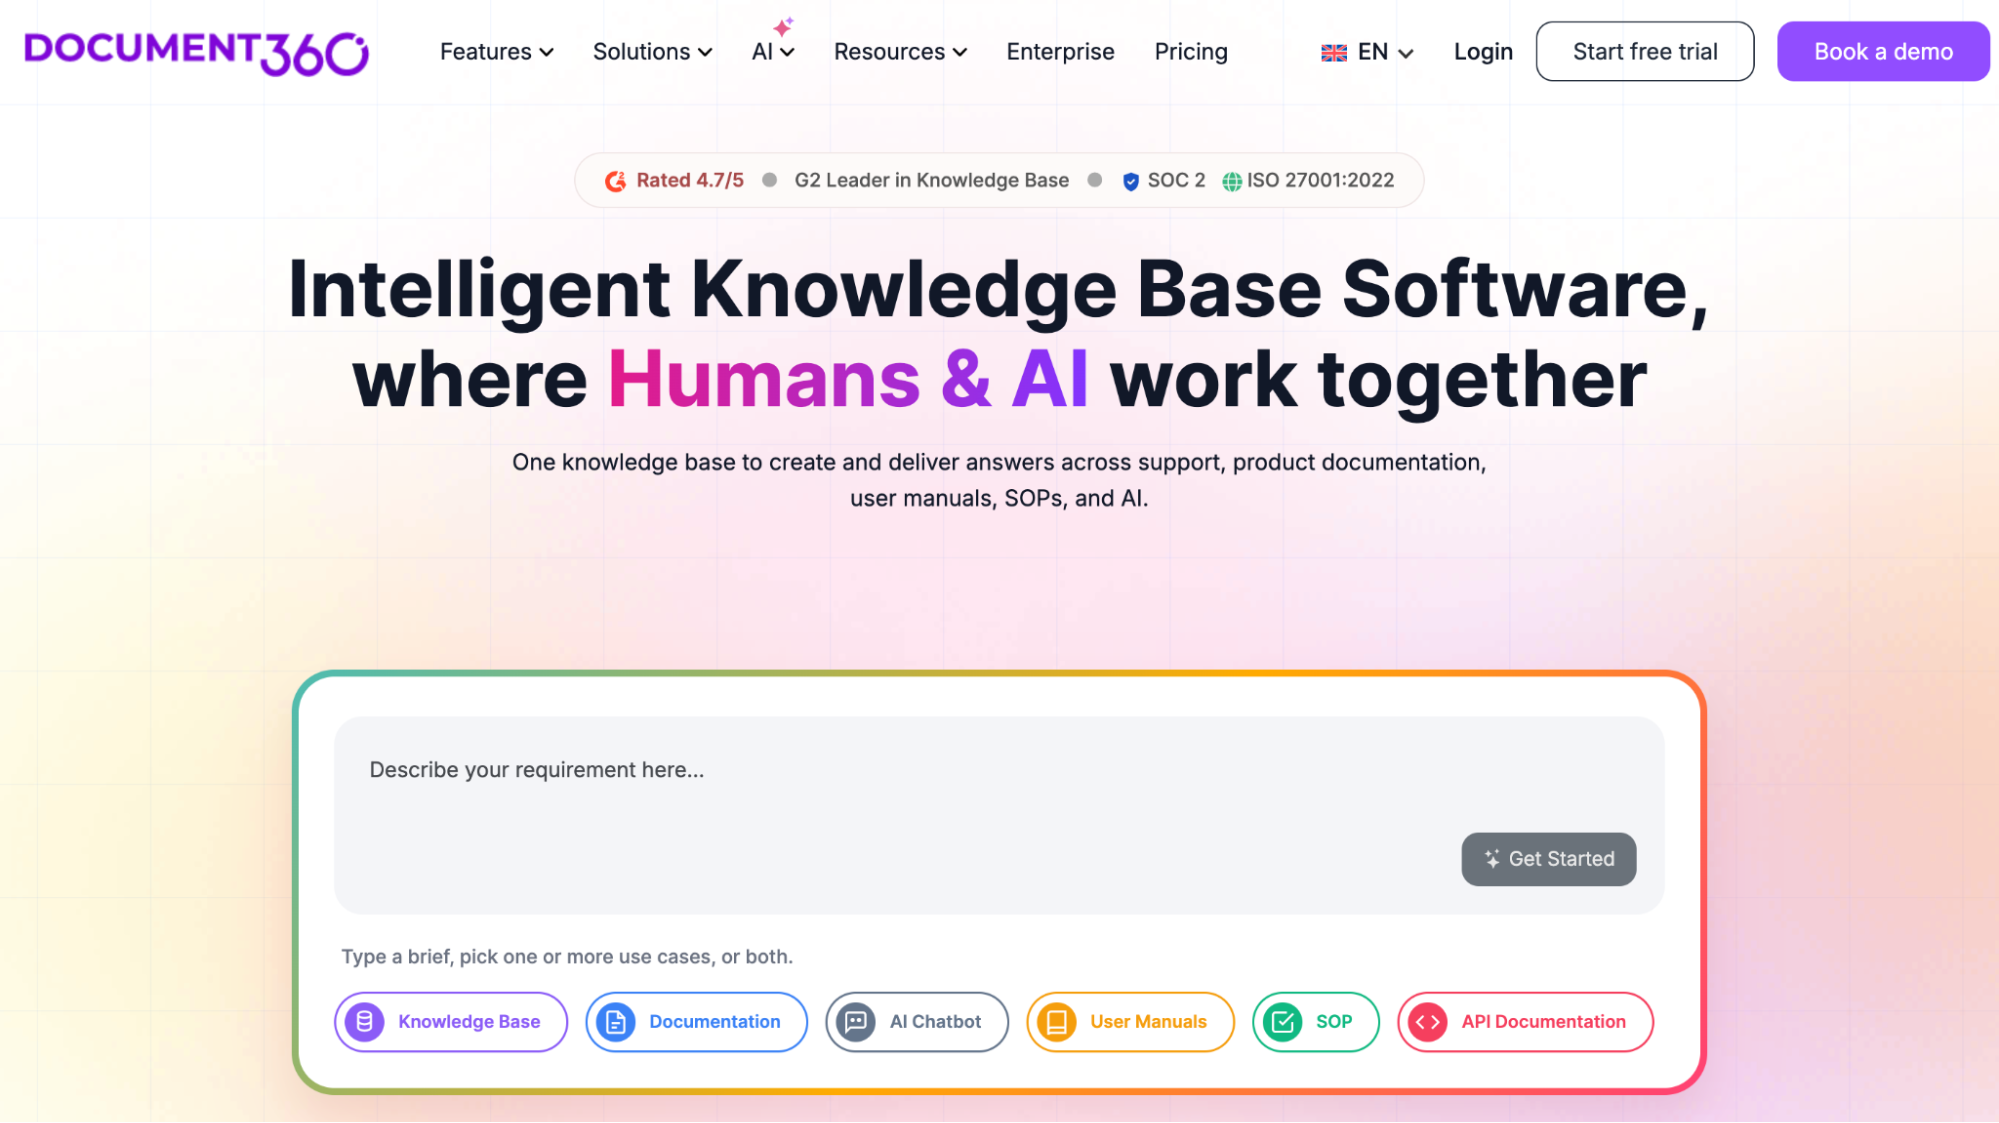
Task: Toggle the User Manuals use case chip
Action: (1131, 1022)
